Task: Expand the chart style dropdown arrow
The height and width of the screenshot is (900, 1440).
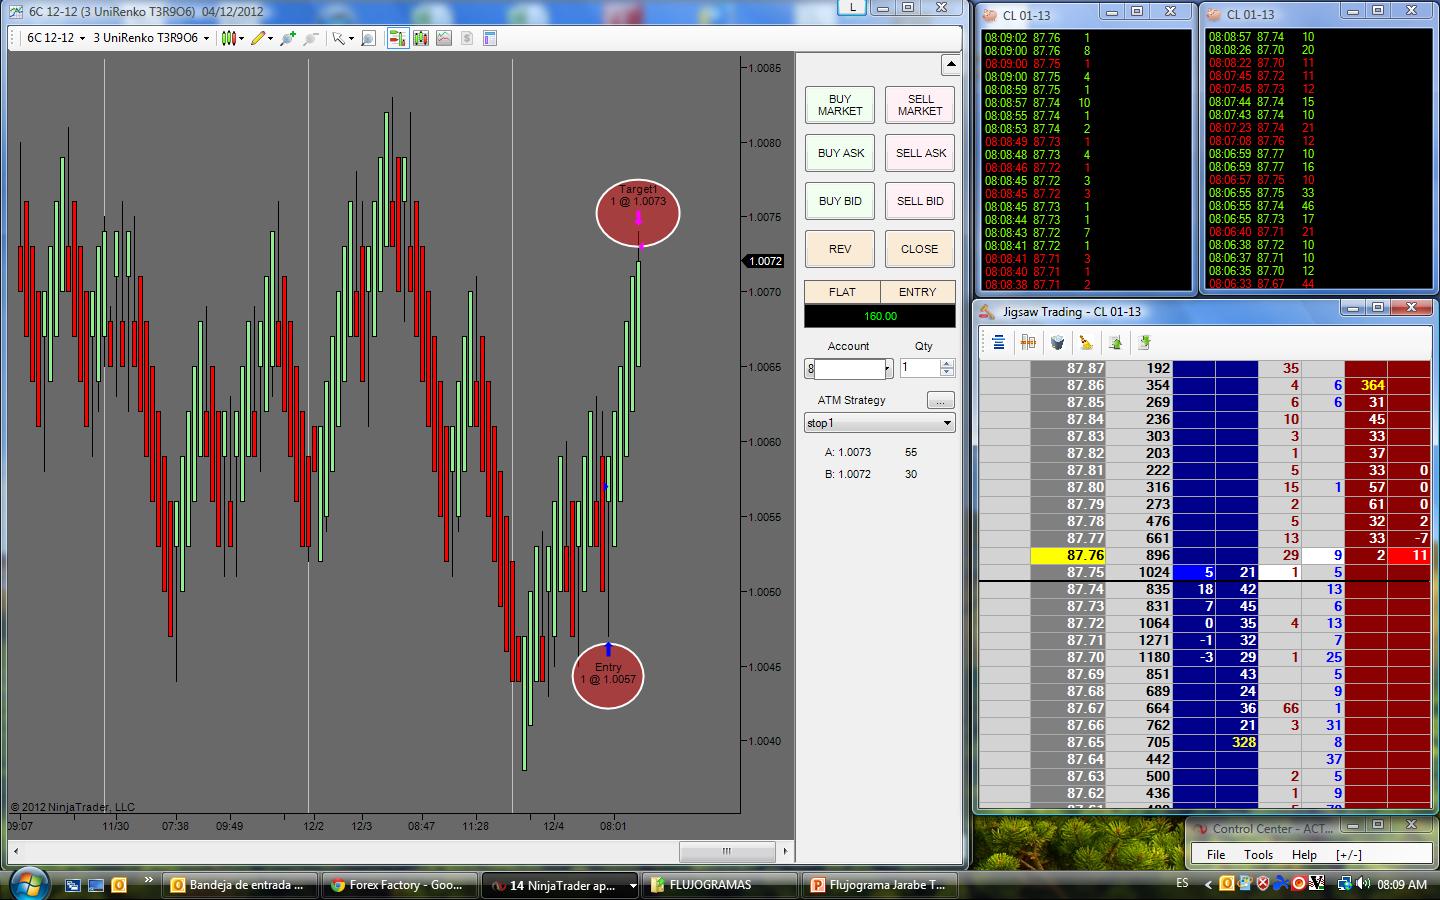Action: click(x=242, y=39)
